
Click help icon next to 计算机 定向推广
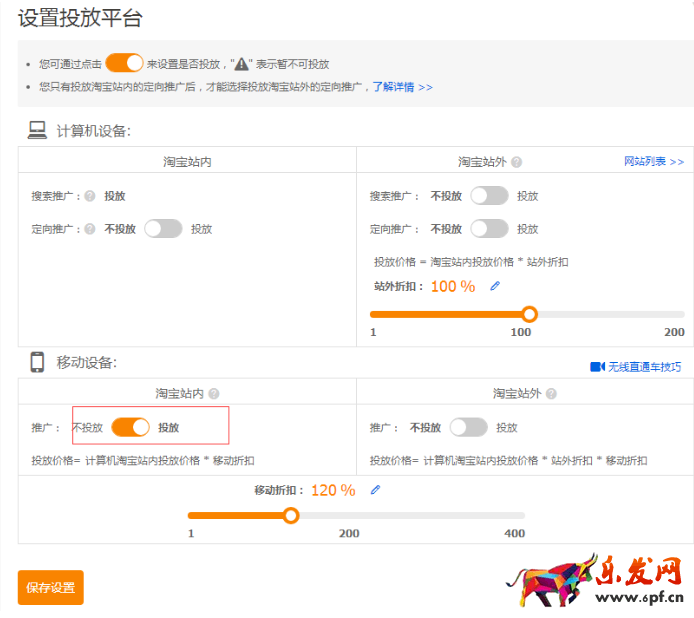click(x=90, y=229)
